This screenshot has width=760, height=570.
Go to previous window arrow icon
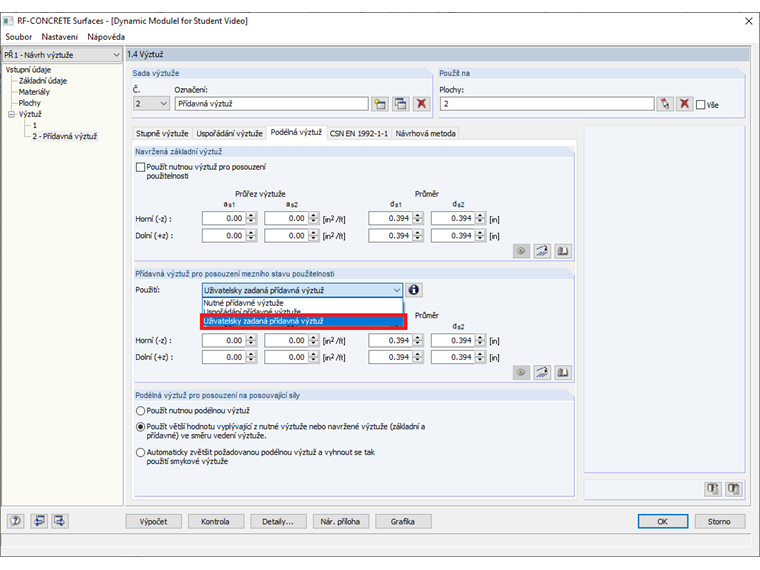click(x=39, y=521)
